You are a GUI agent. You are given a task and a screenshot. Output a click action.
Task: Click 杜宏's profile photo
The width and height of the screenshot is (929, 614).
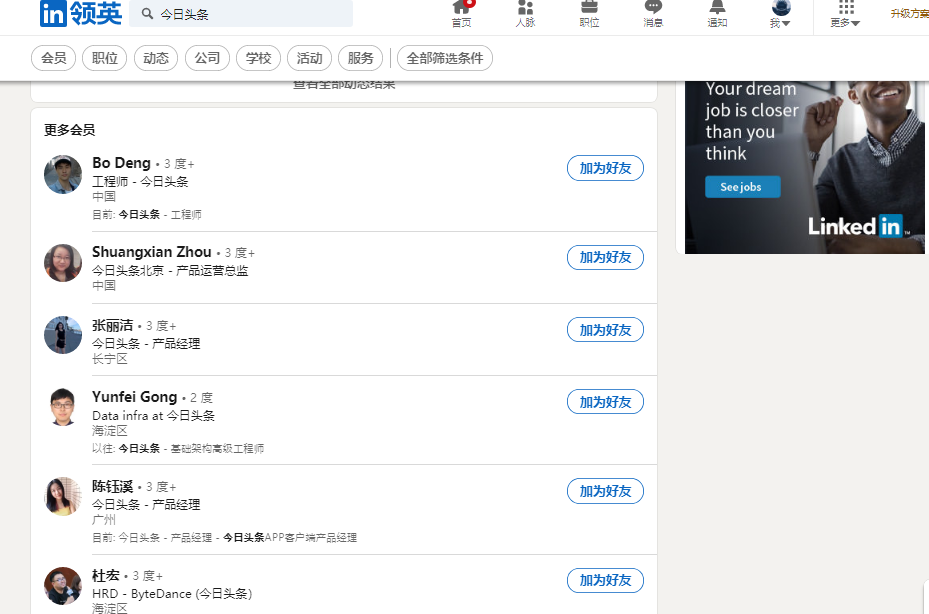(63, 586)
